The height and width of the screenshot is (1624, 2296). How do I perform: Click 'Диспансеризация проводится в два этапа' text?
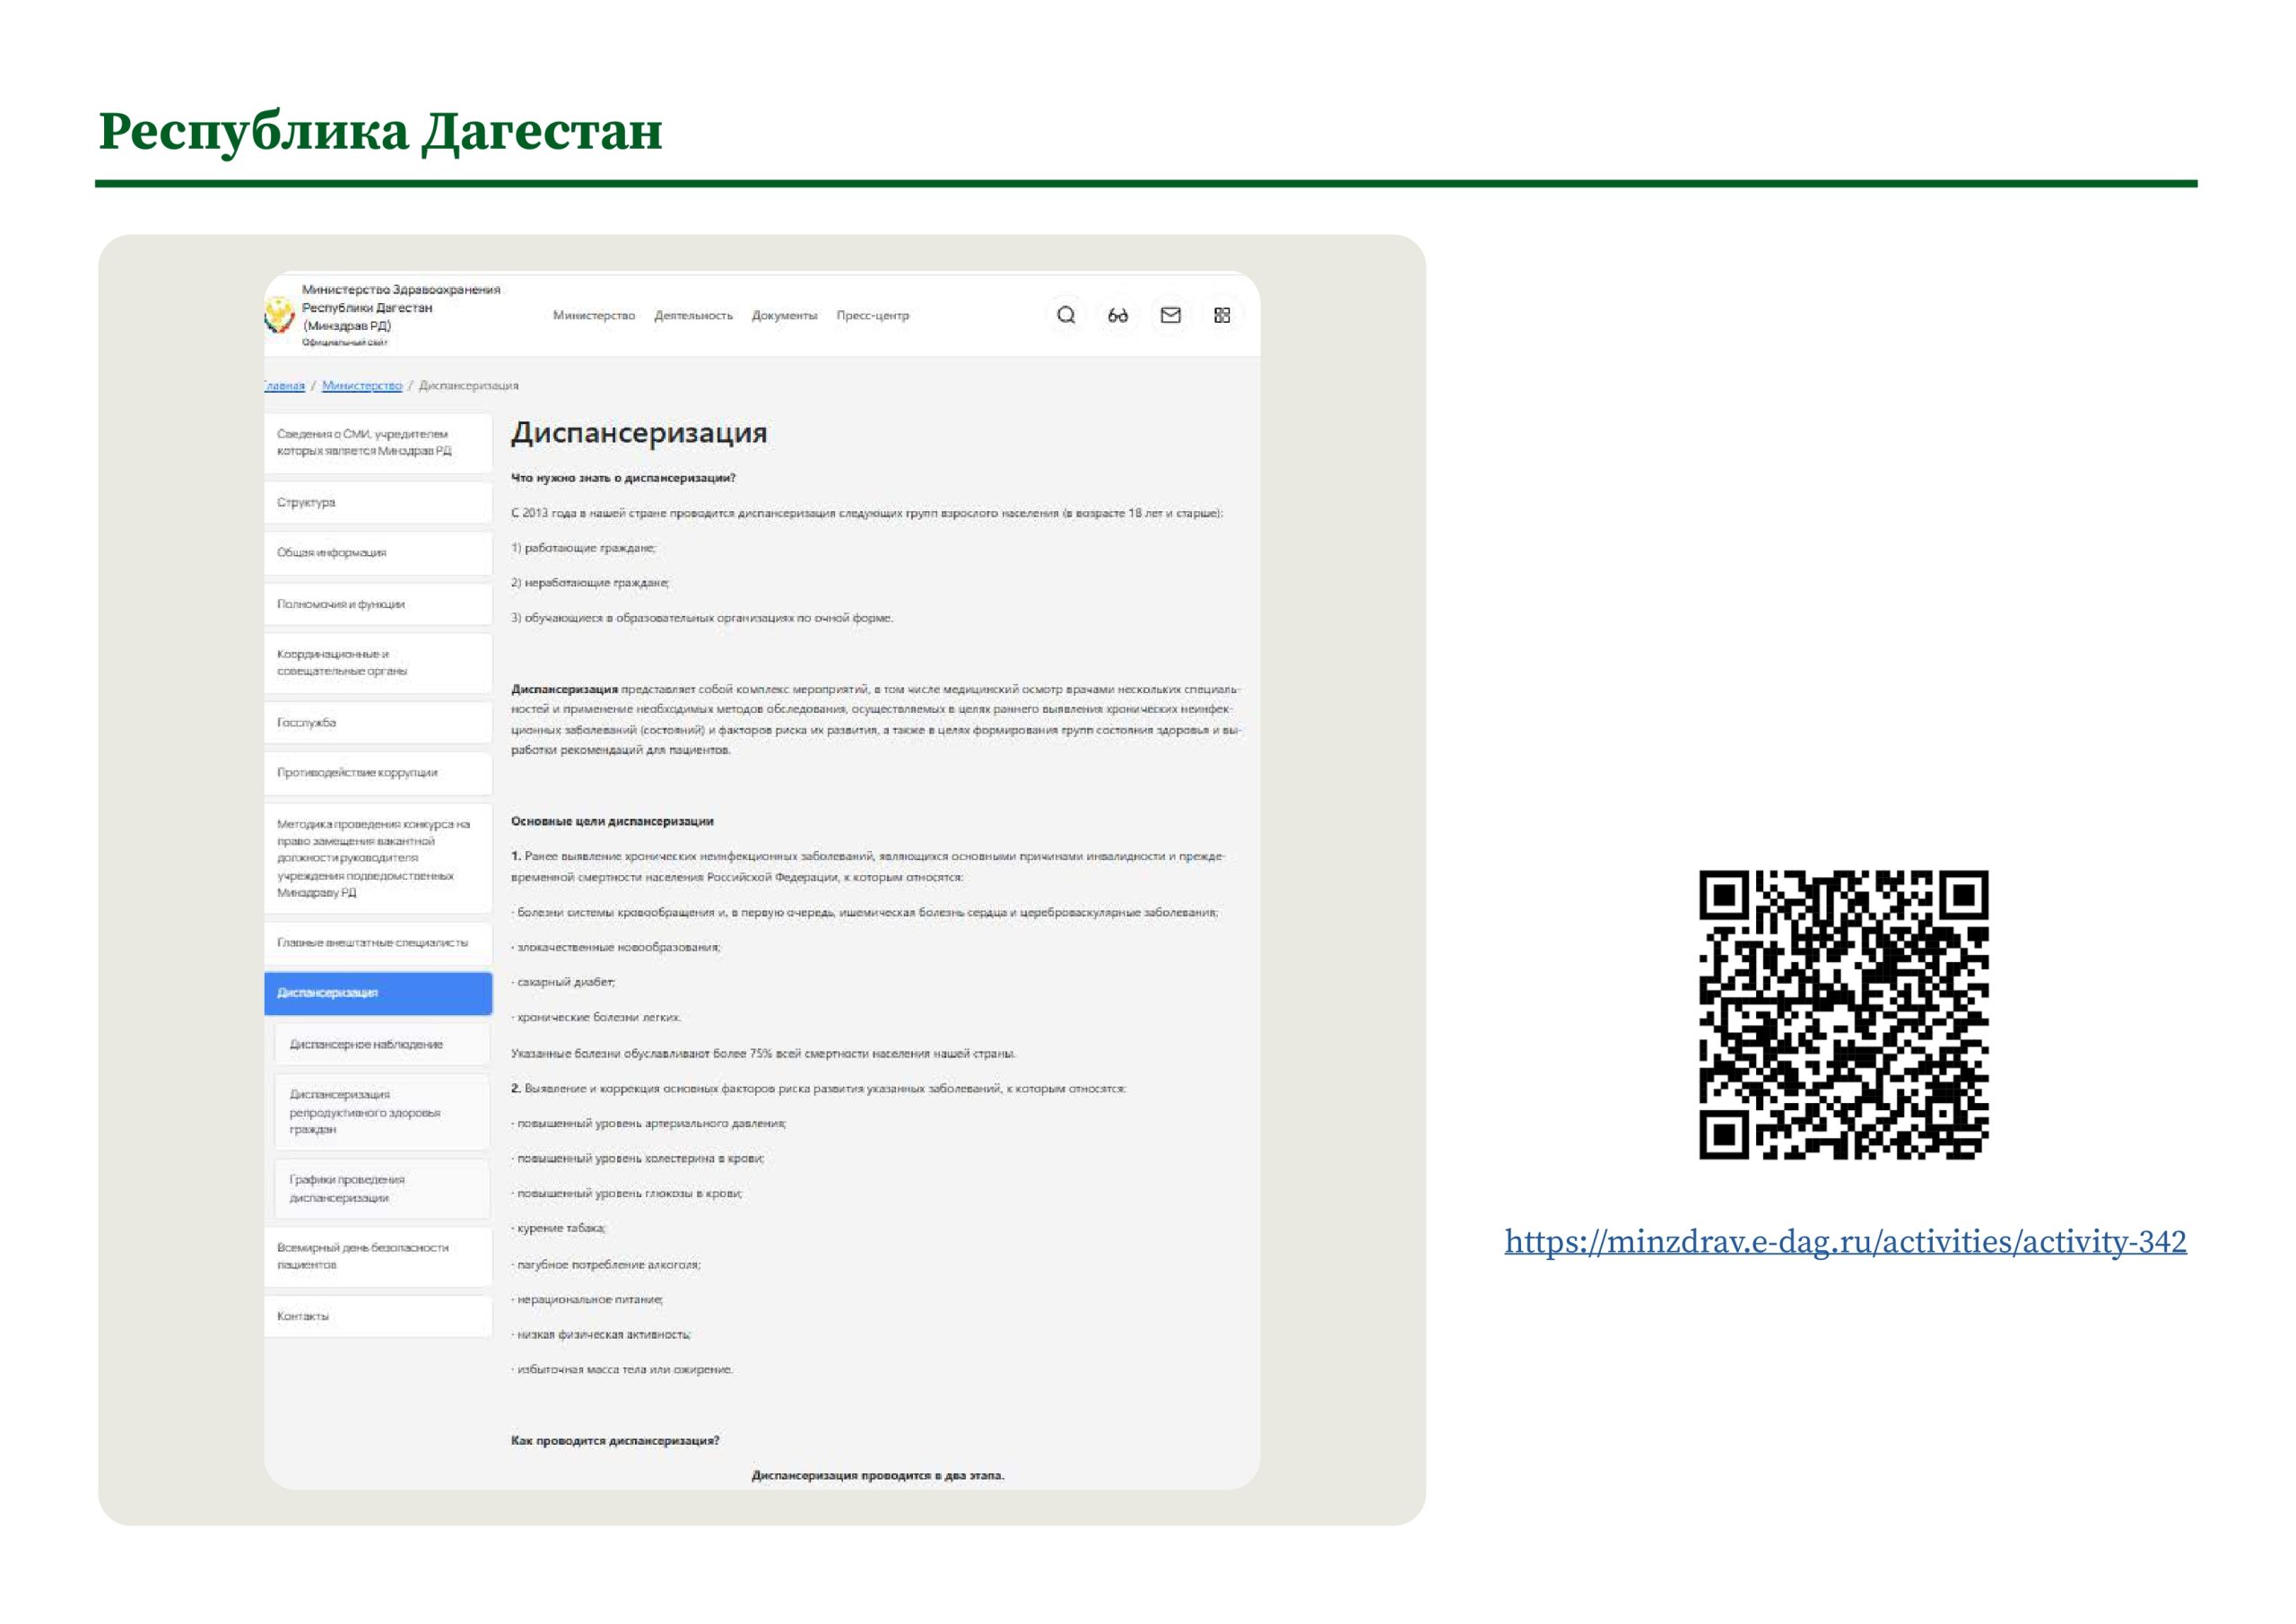[x=878, y=1475]
